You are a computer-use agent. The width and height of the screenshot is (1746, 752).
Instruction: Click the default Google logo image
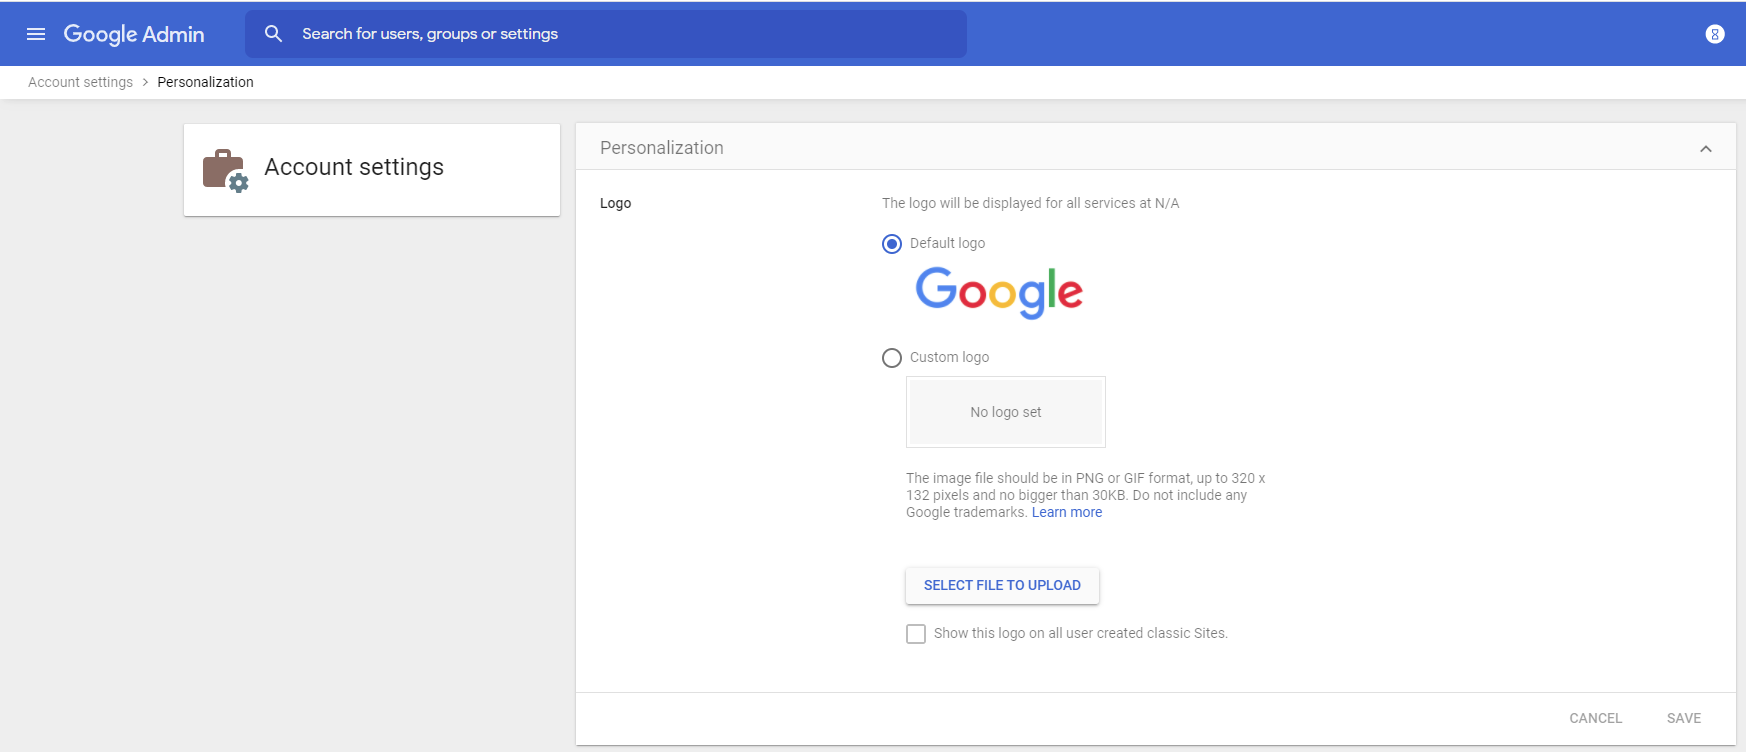999,292
